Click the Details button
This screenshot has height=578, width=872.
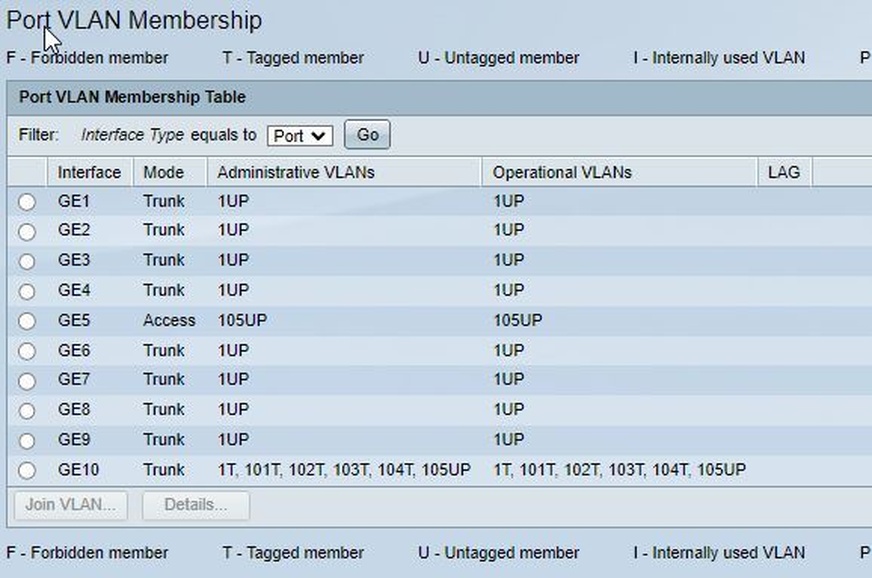pos(196,505)
